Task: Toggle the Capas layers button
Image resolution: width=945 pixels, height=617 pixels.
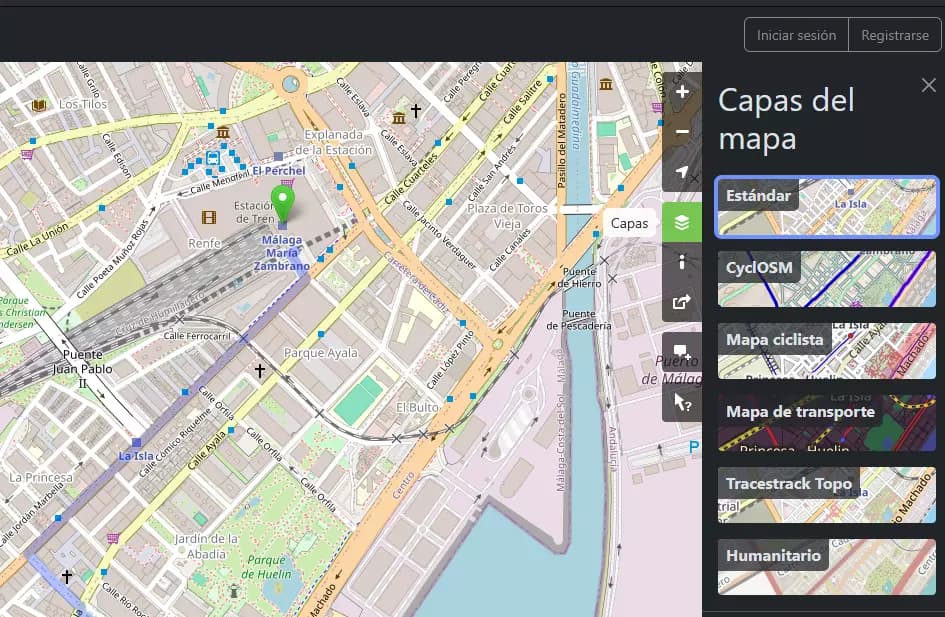Action: click(x=682, y=222)
